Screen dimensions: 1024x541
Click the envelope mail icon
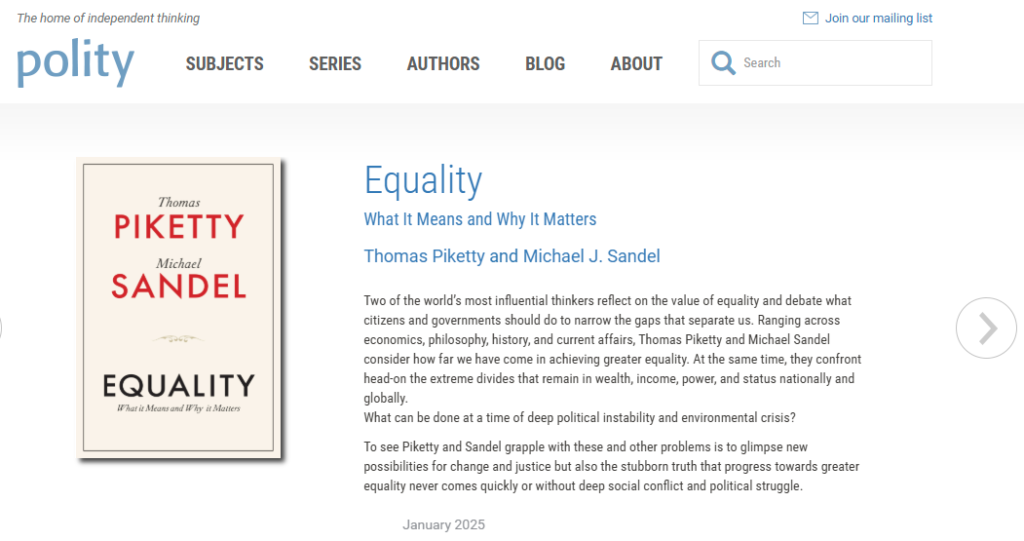coord(810,18)
